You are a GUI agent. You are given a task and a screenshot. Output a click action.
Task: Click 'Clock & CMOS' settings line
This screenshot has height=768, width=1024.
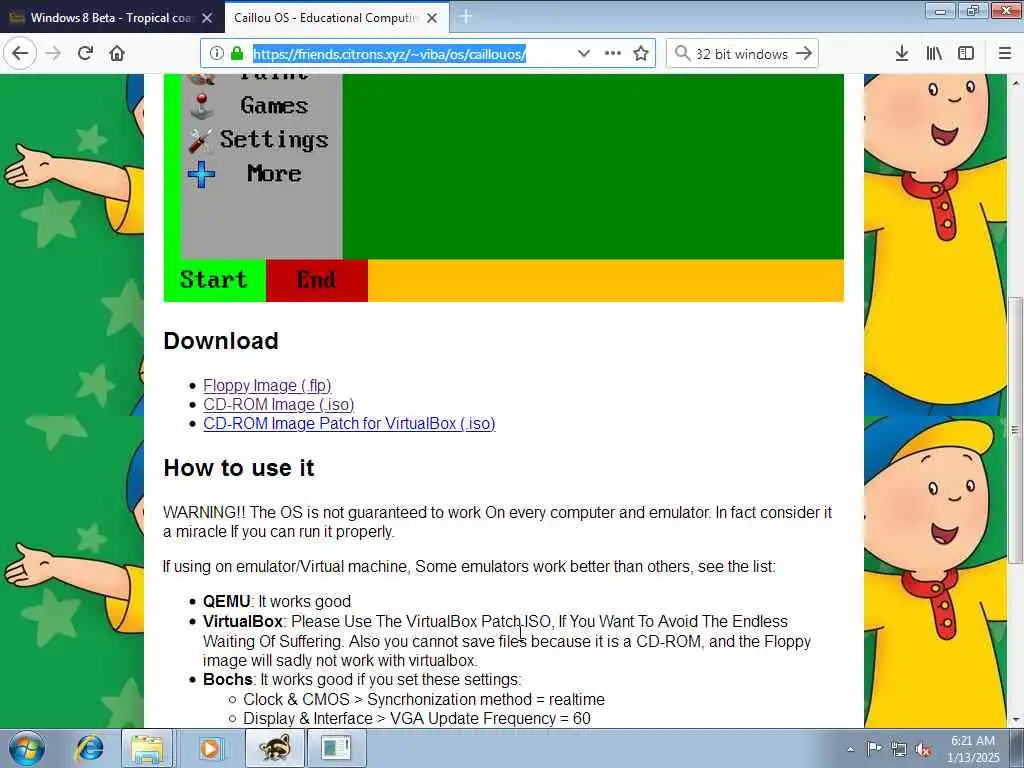424,699
